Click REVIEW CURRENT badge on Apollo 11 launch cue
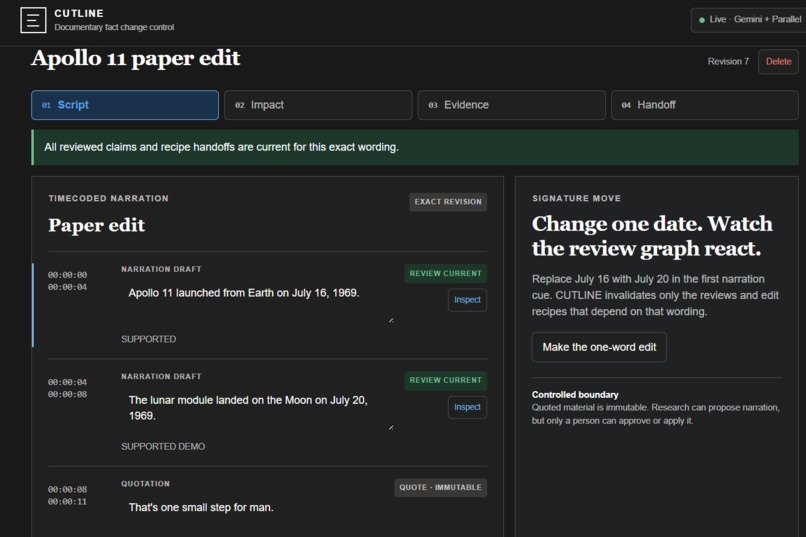Image resolution: width=806 pixels, height=537 pixels. click(x=445, y=273)
